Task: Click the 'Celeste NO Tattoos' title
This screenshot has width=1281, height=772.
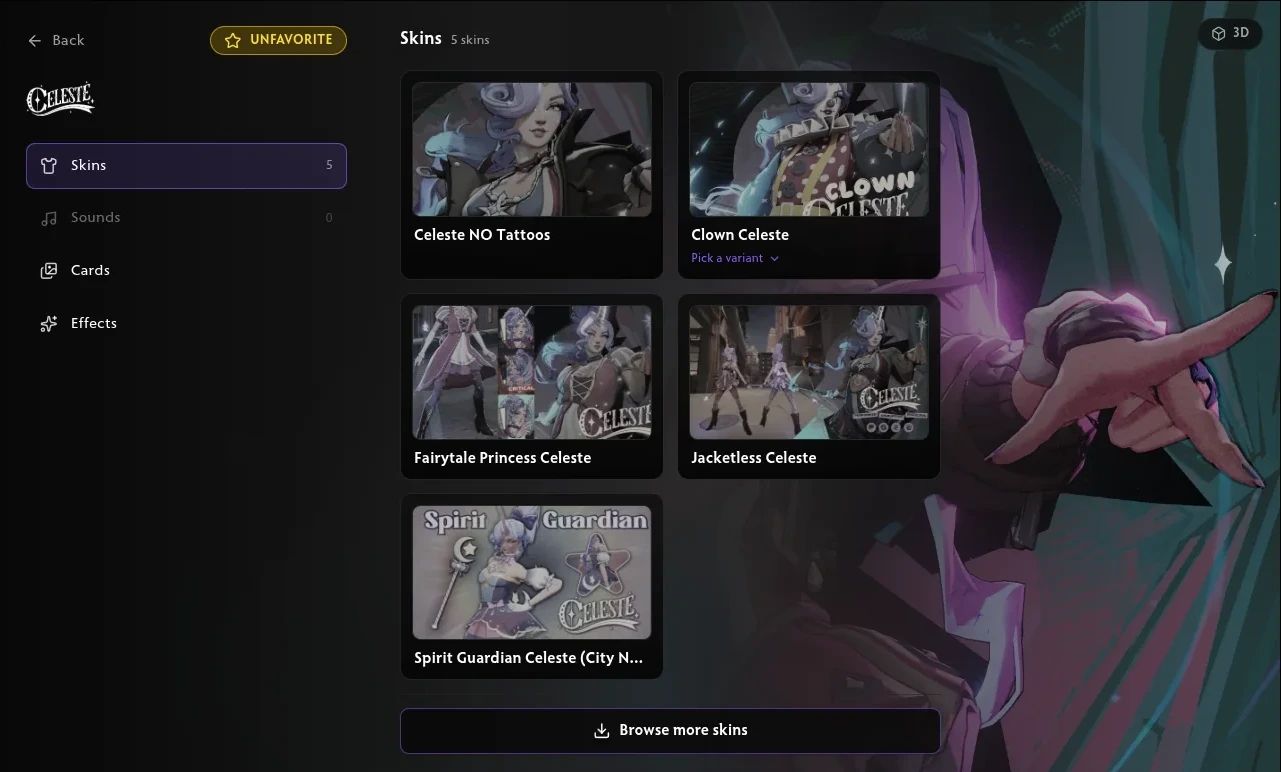Action: point(482,235)
